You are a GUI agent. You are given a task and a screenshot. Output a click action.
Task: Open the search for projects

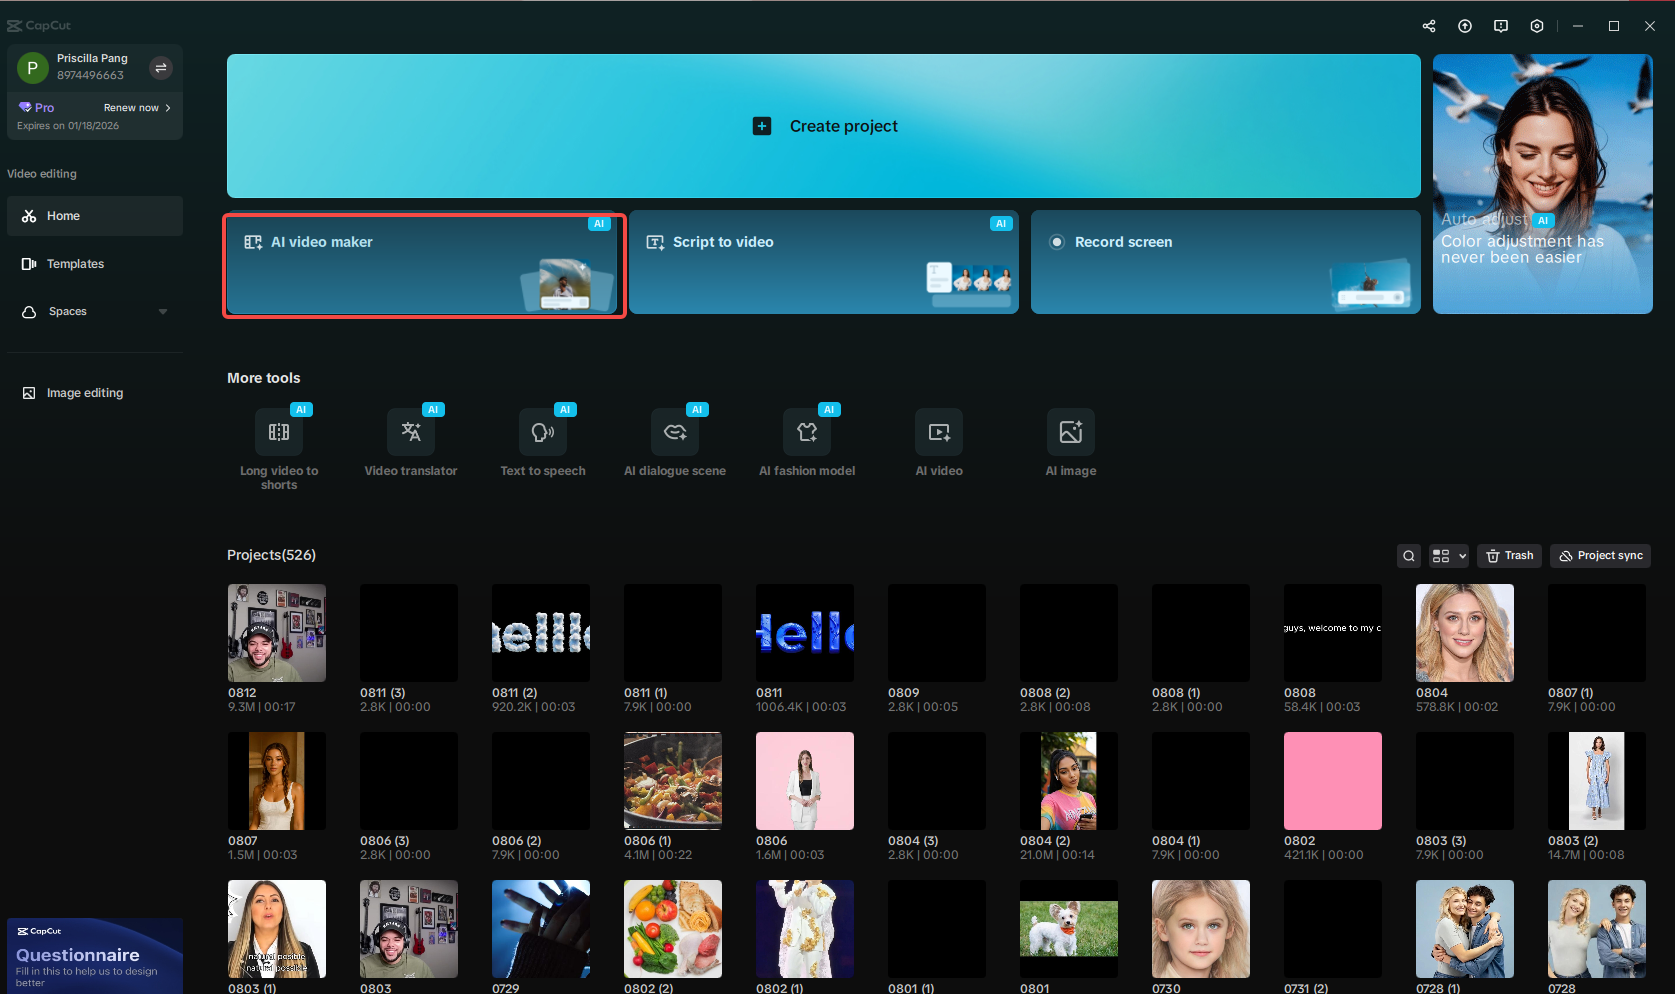1408,555
